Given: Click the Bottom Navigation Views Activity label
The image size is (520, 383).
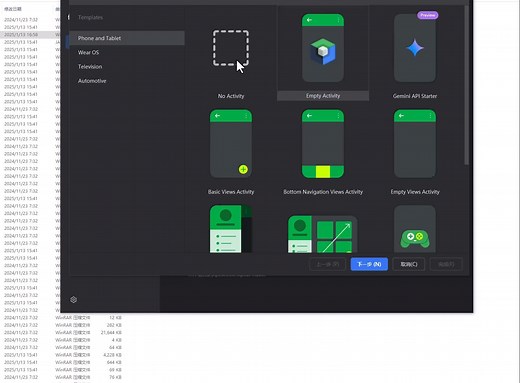Looking at the screenshot, I should pyautogui.click(x=323, y=192).
